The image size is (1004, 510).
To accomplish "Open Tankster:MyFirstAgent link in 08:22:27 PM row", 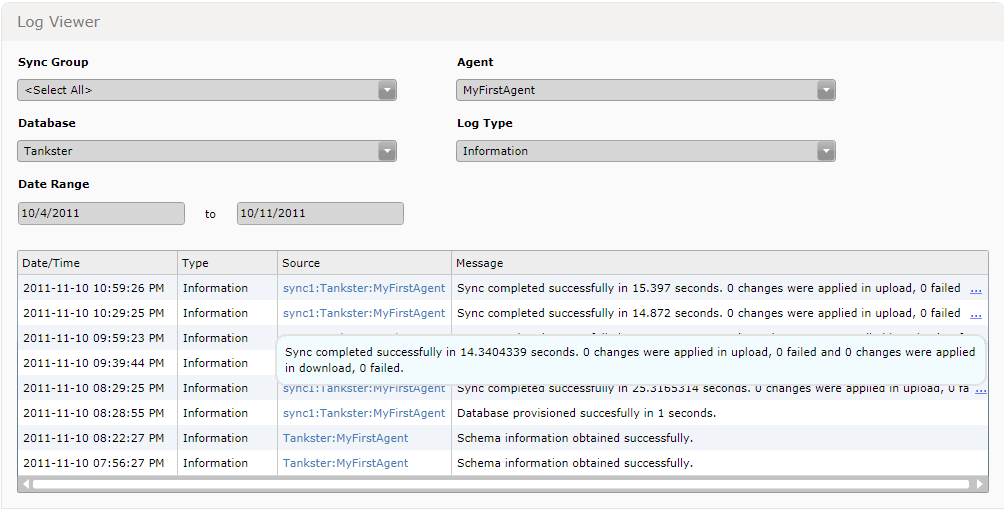I will (x=345, y=438).
